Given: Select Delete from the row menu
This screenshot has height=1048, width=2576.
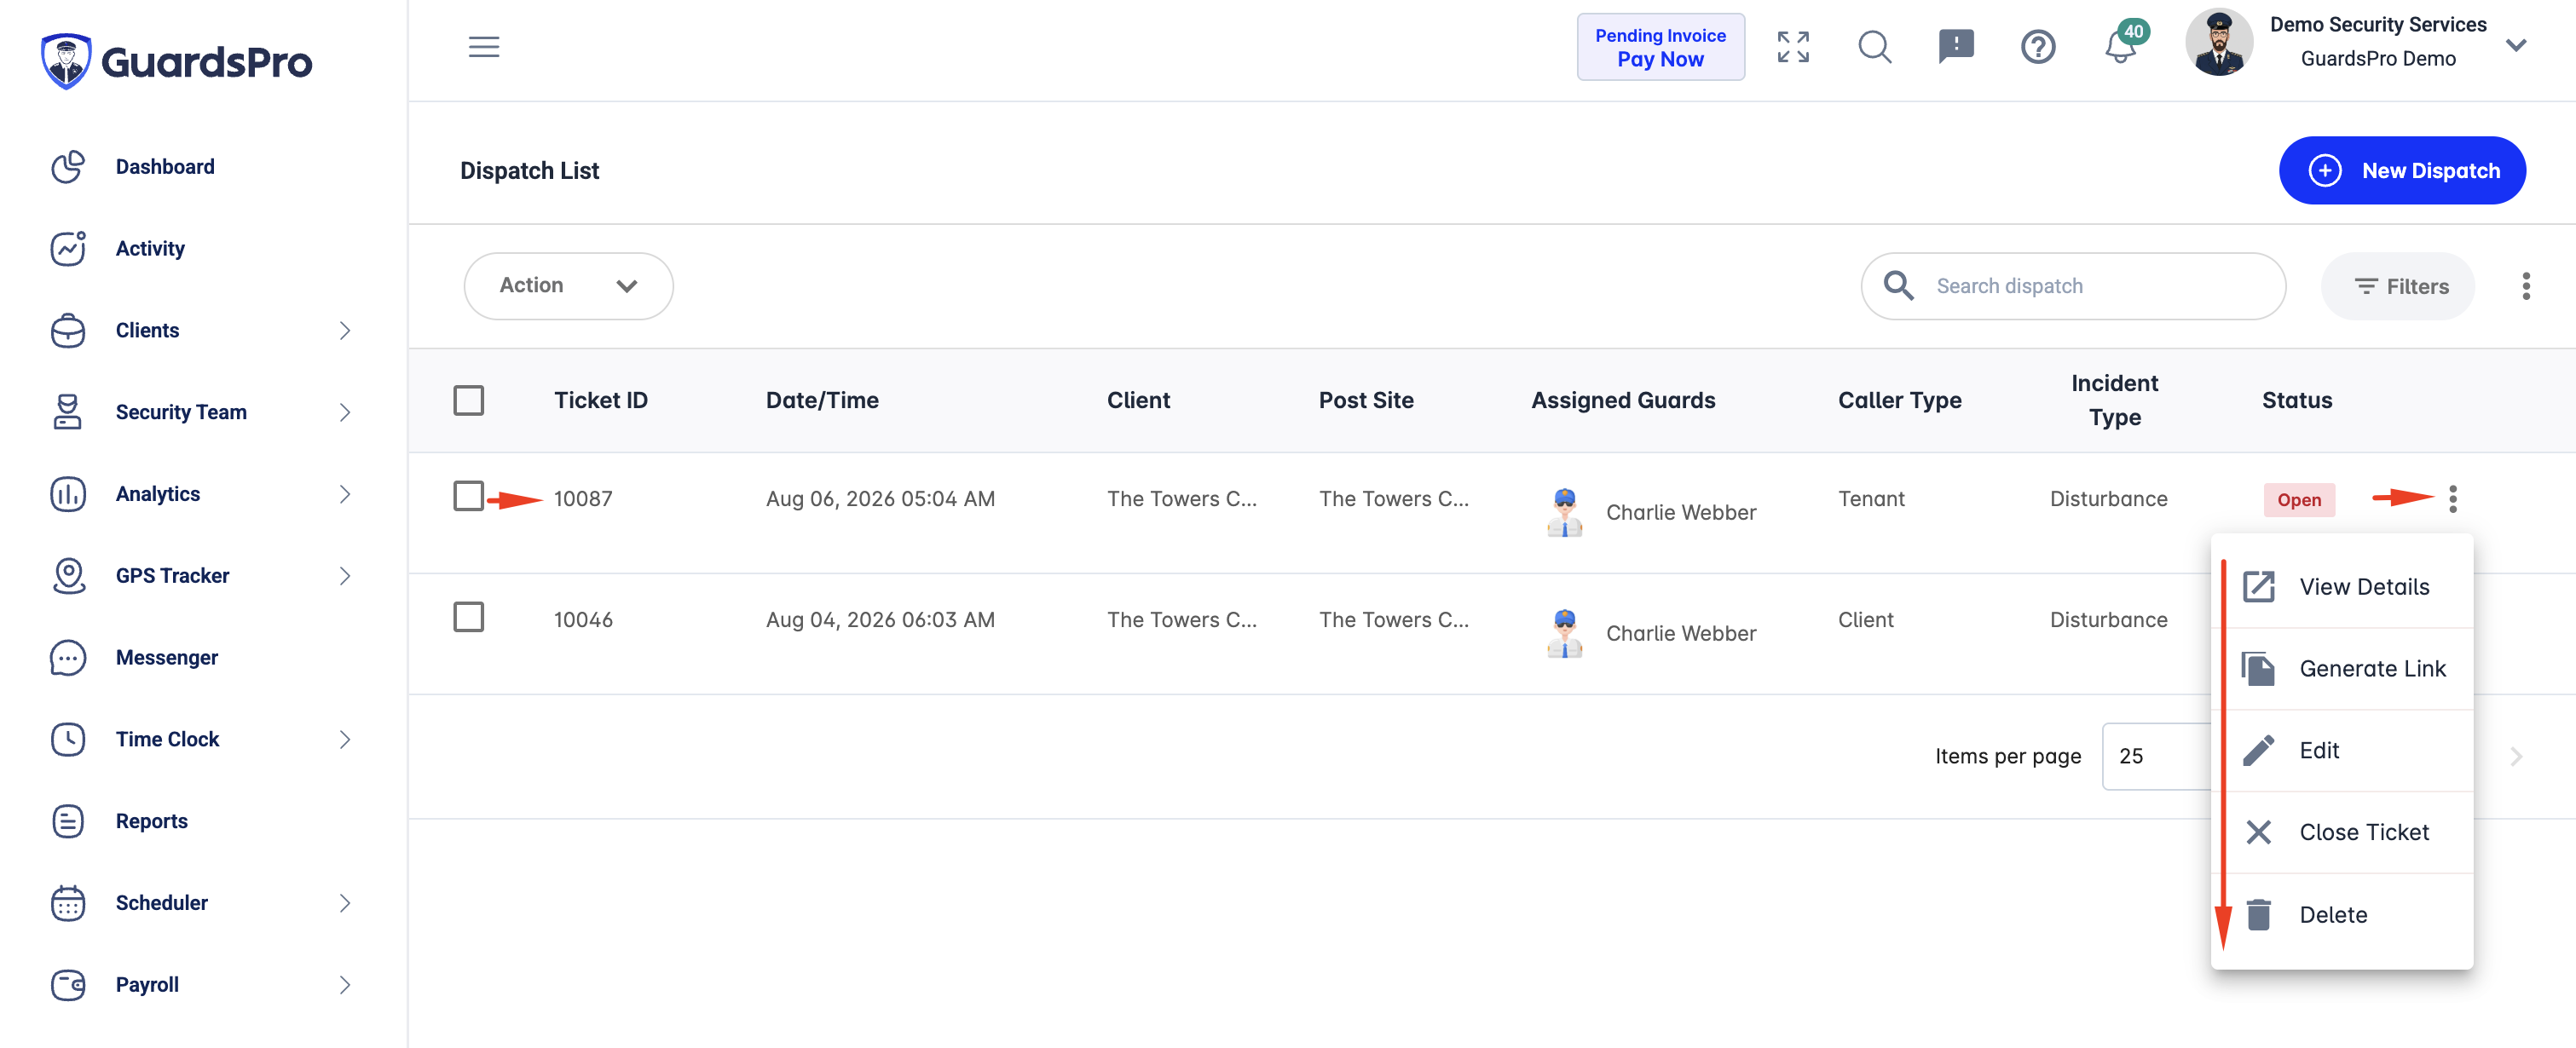Looking at the screenshot, I should pyautogui.click(x=2342, y=915).
